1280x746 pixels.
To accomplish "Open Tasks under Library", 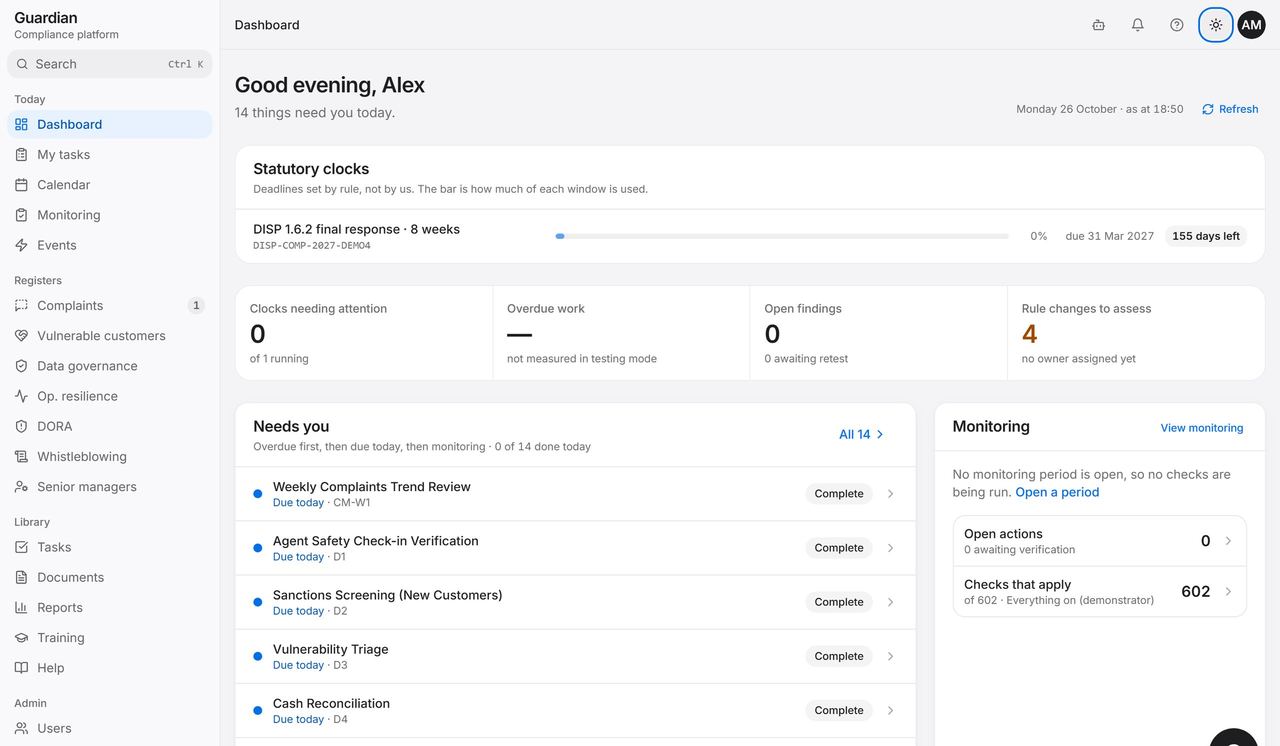I will [110, 547].
